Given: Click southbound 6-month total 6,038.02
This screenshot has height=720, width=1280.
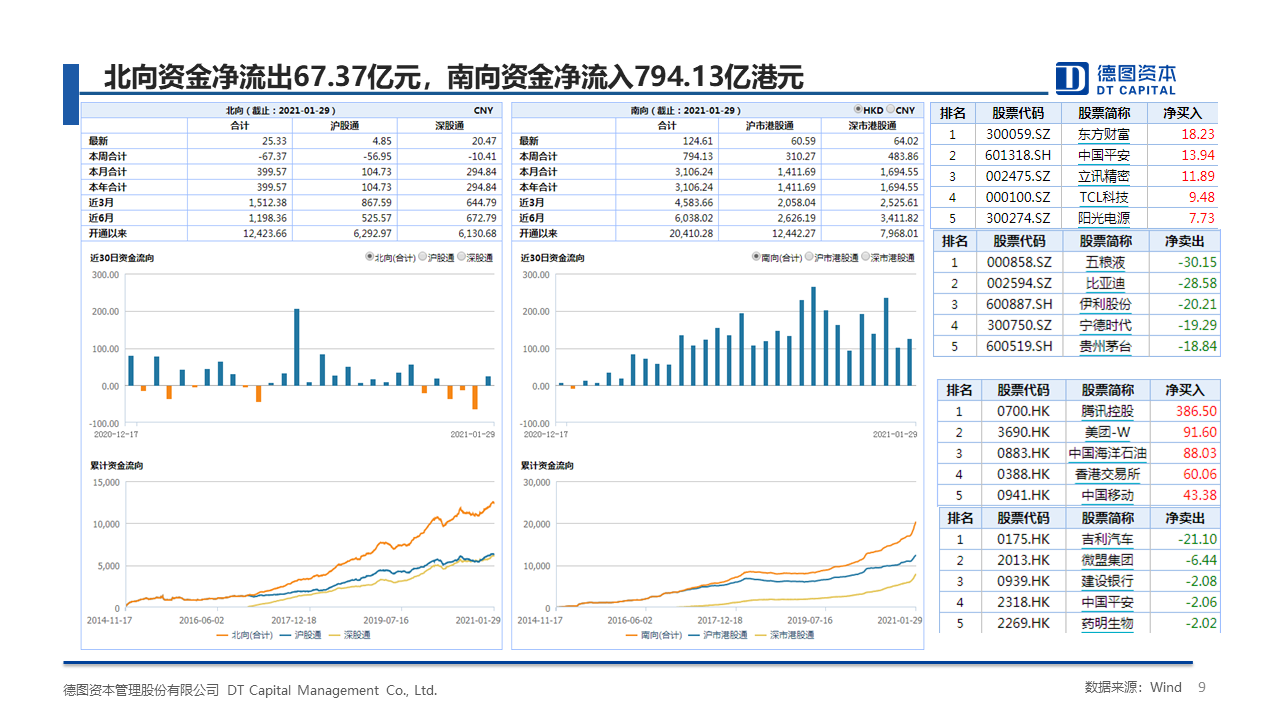Looking at the screenshot, I should click(x=695, y=218).
